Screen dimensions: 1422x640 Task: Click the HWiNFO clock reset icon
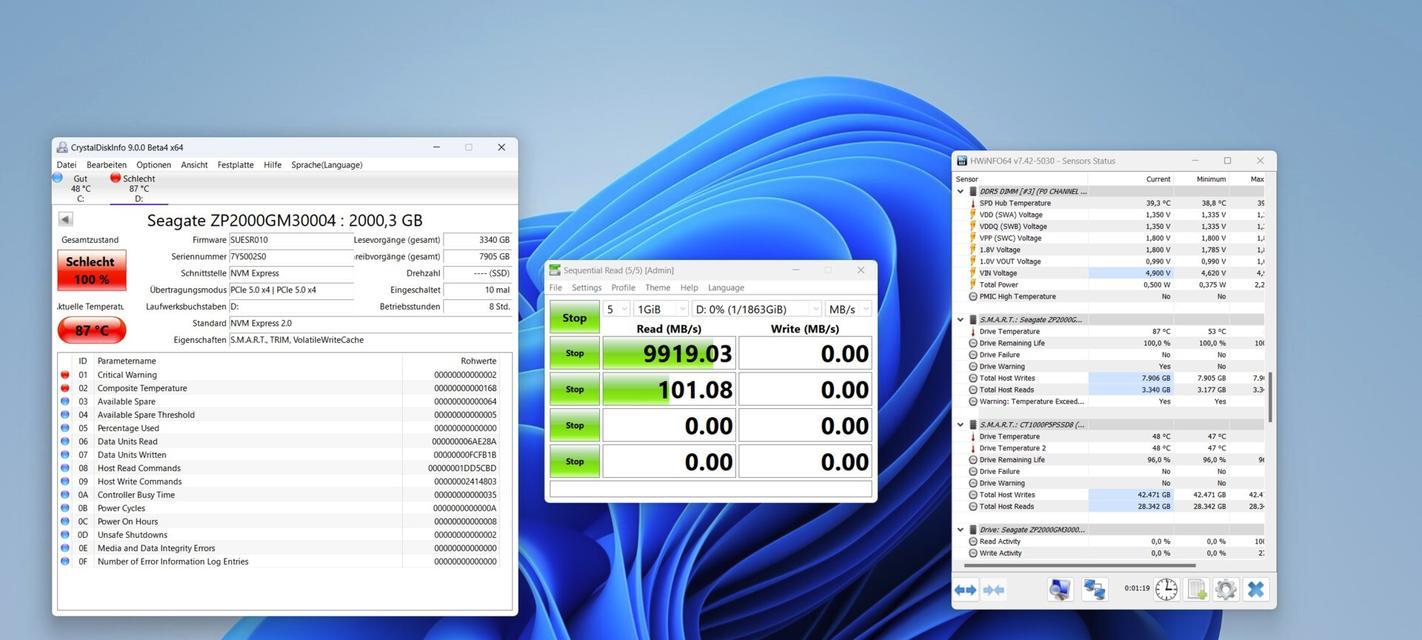(x=1166, y=589)
